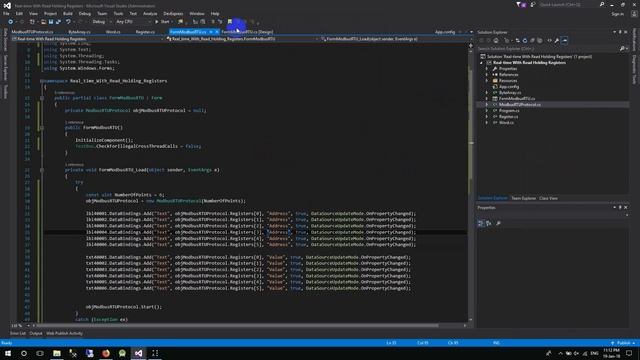Expand the Program.cs node

click(x=487, y=111)
